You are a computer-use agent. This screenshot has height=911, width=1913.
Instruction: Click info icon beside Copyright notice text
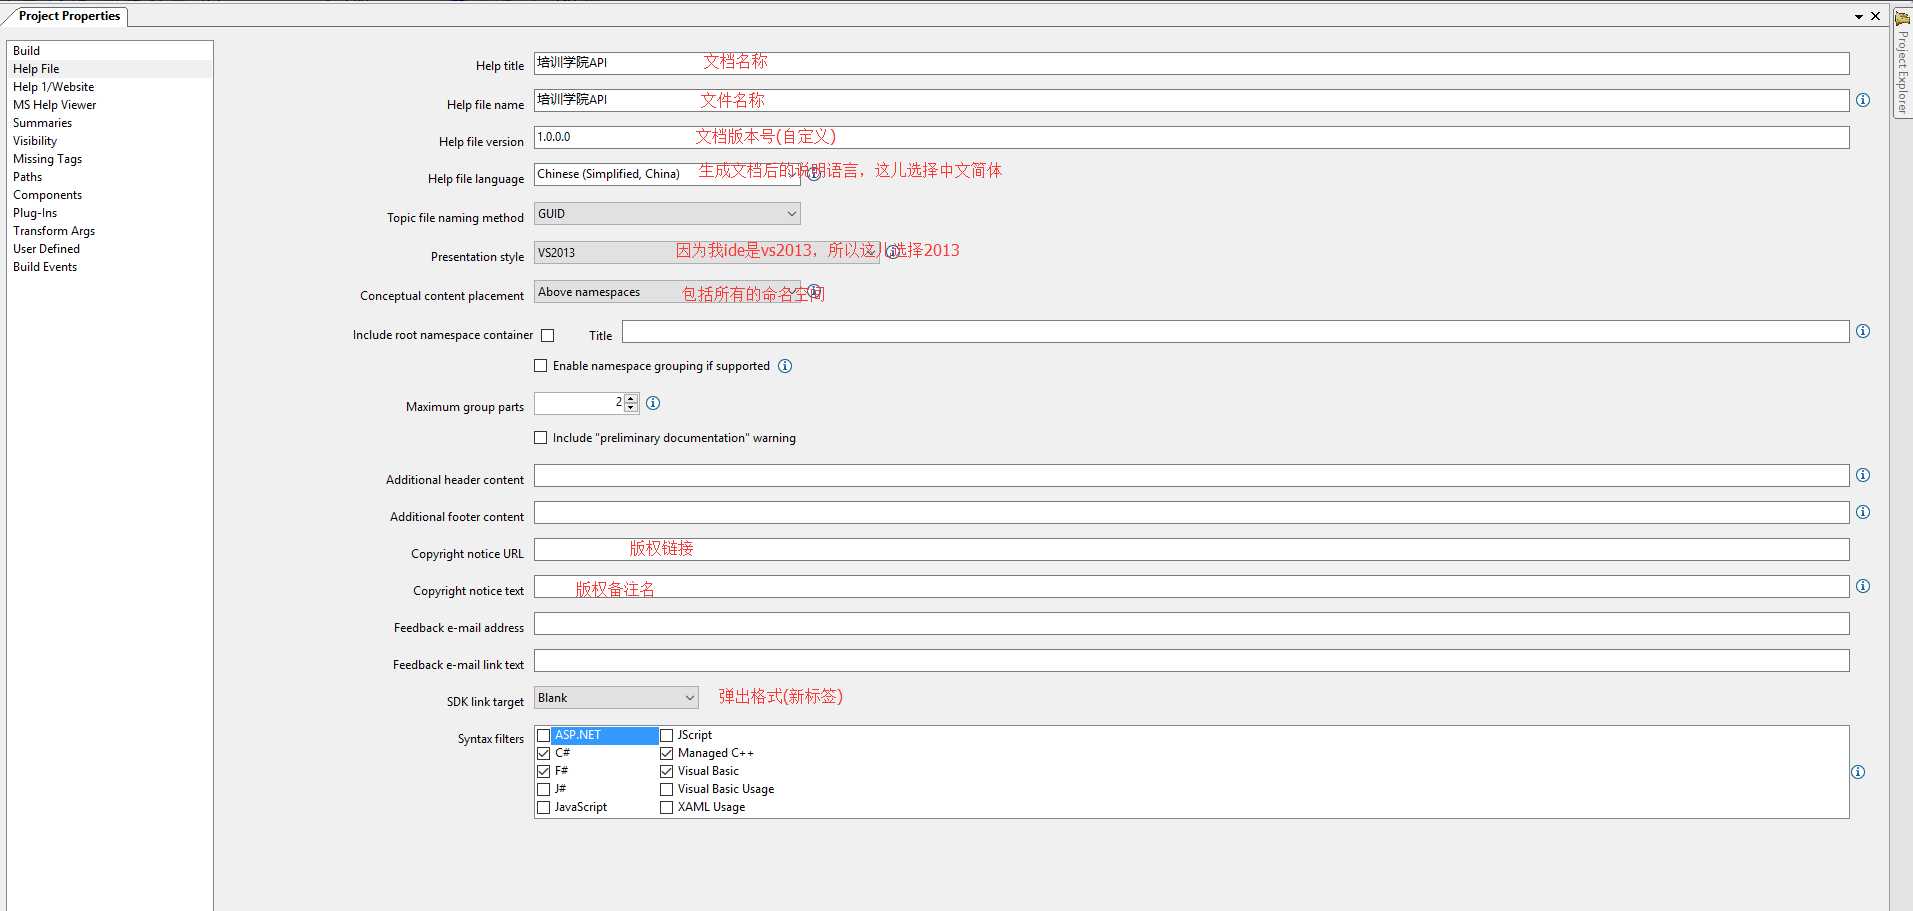click(x=1863, y=586)
